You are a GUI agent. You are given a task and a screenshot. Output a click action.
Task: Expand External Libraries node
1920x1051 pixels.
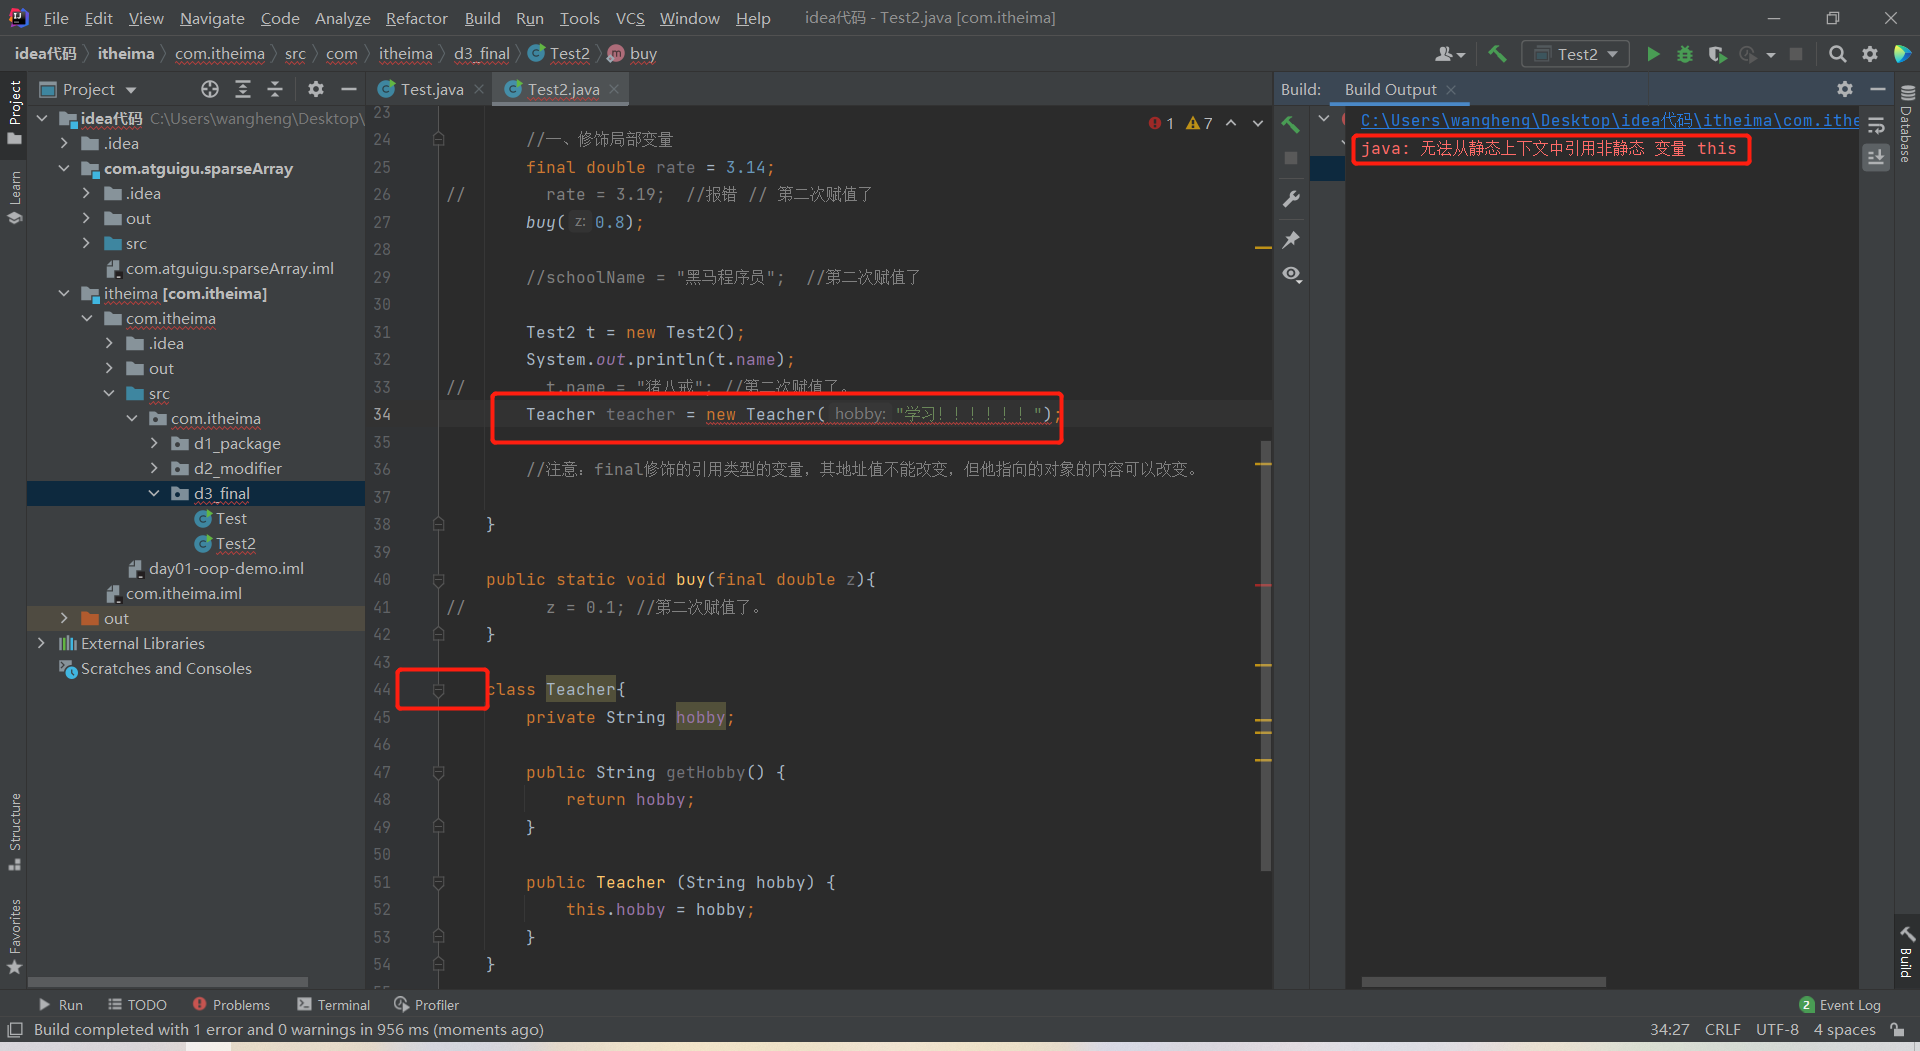41,643
